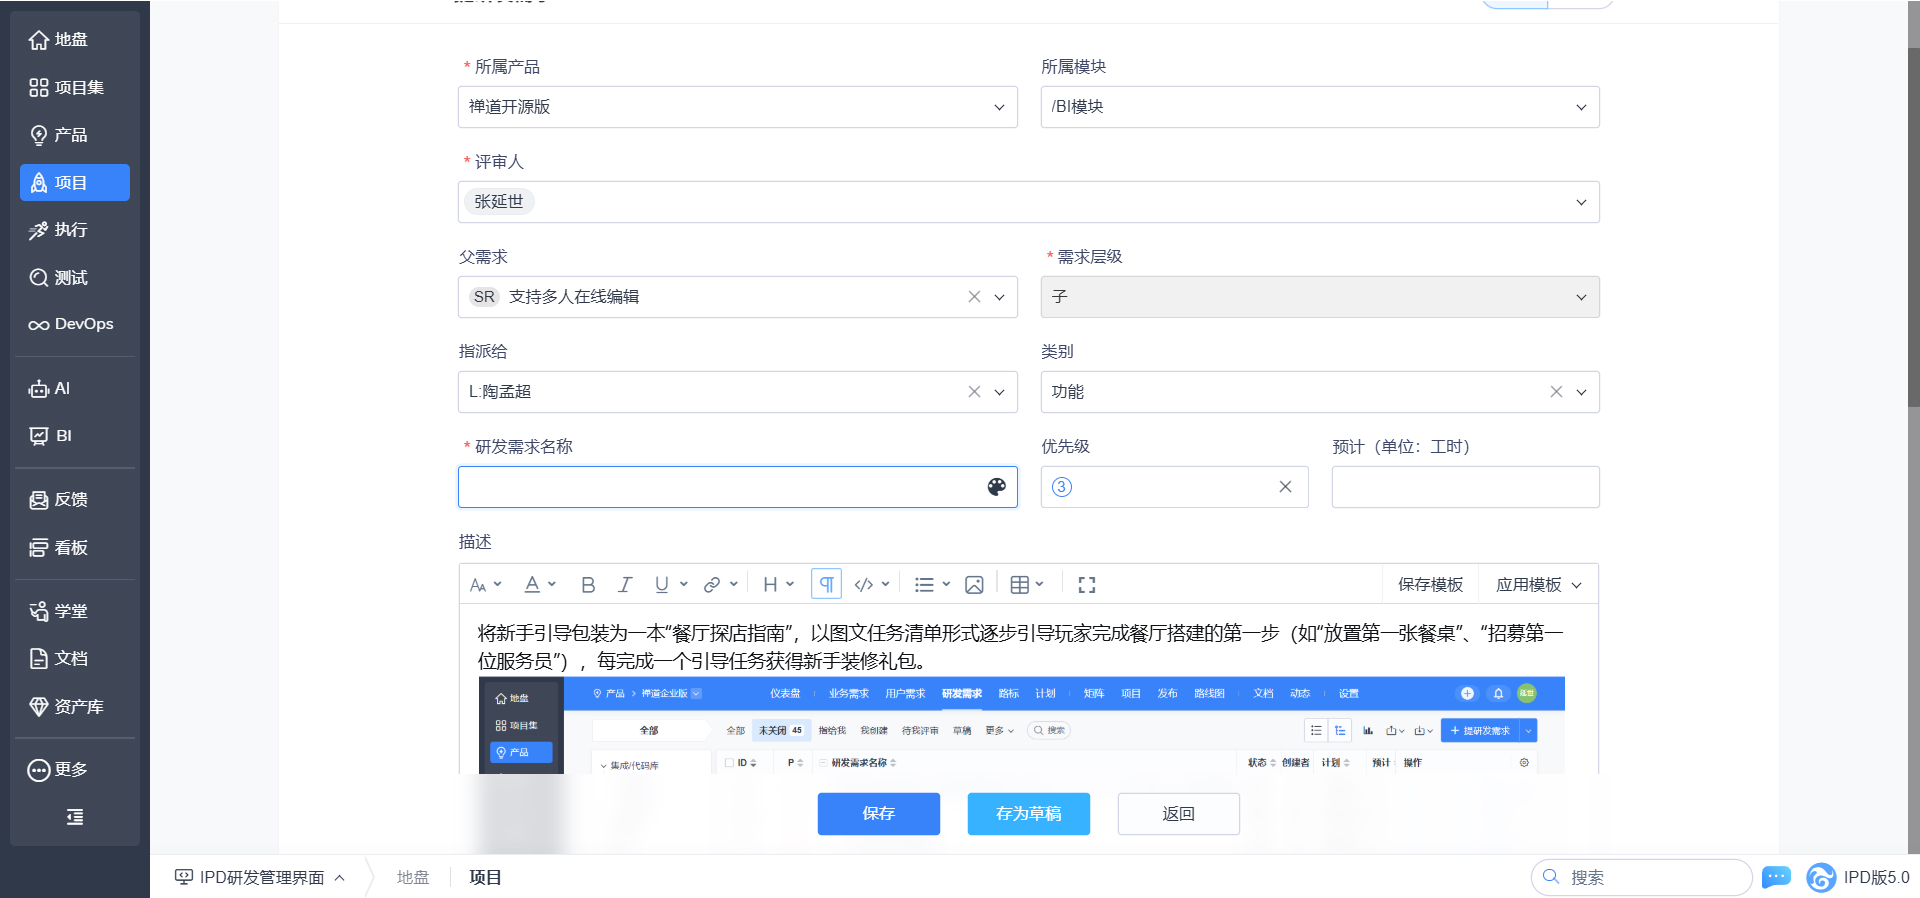Clear the 父需求 selection
The height and width of the screenshot is (898, 1920).
coord(974,297)
